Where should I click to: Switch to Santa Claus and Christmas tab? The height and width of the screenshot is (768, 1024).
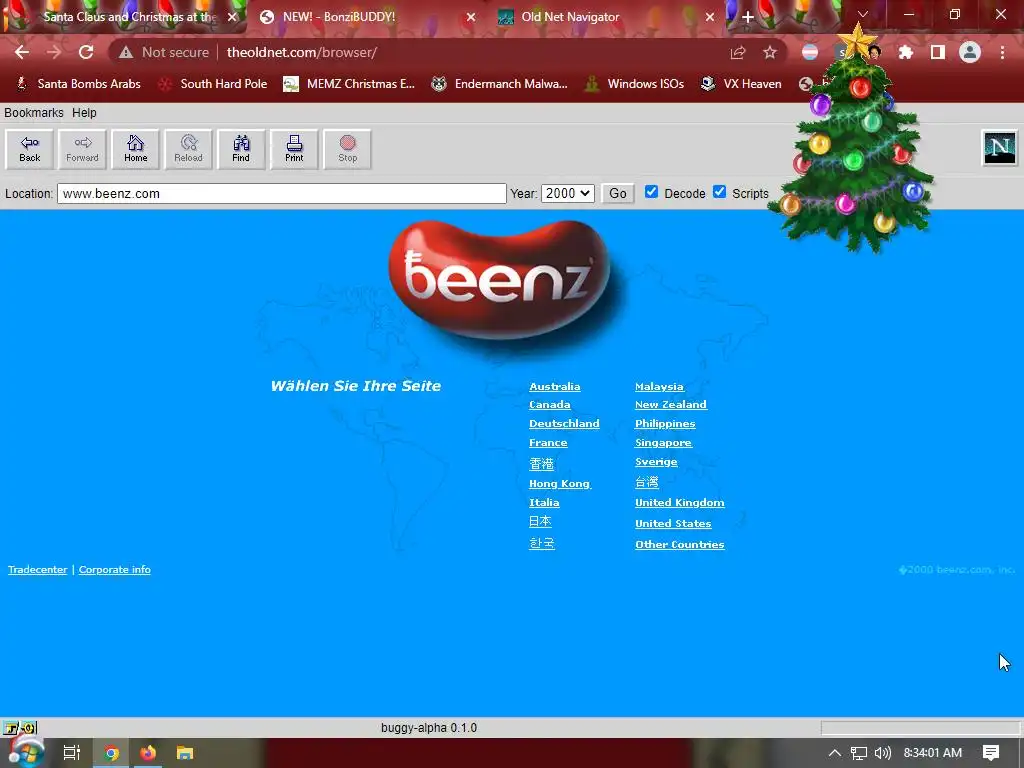(124, 17)
